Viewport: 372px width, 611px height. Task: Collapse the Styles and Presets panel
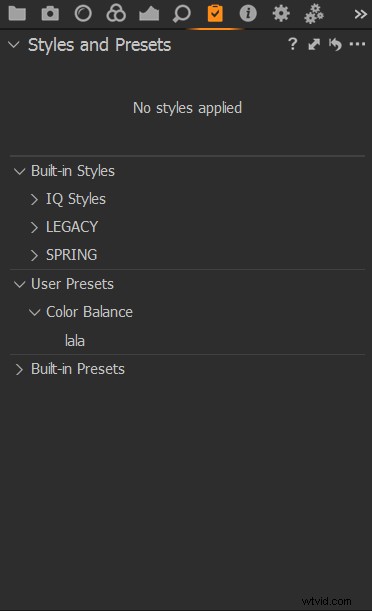point(14,45)
